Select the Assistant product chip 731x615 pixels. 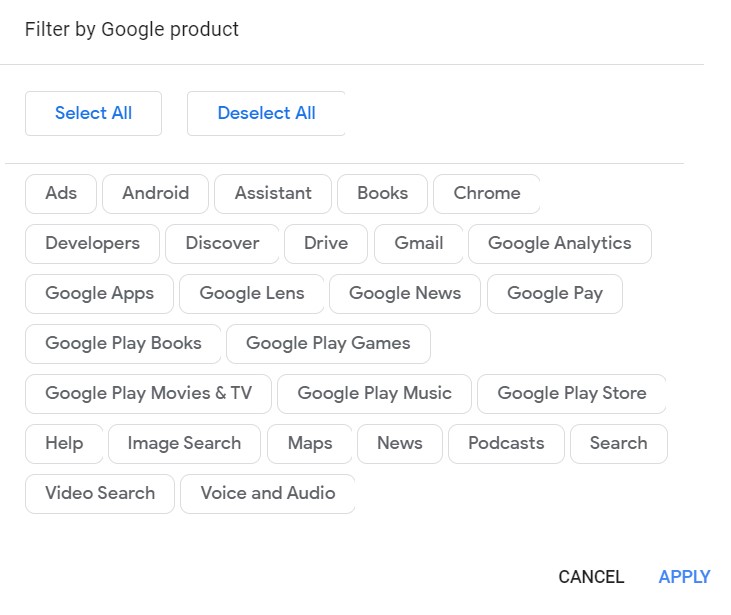[273, 193]
